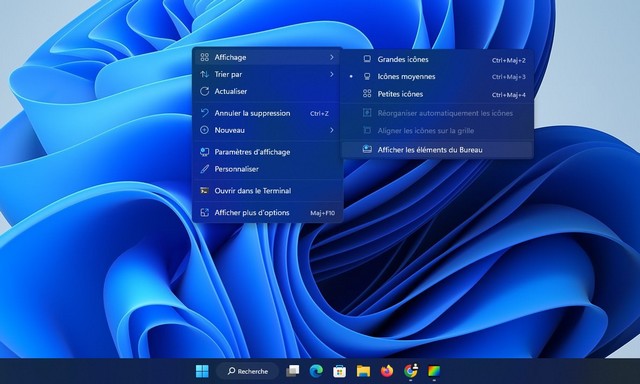Screen dimensions: 640x384
Task: Choose Personnaliser from the menu
Action: [x=267, y=169]
